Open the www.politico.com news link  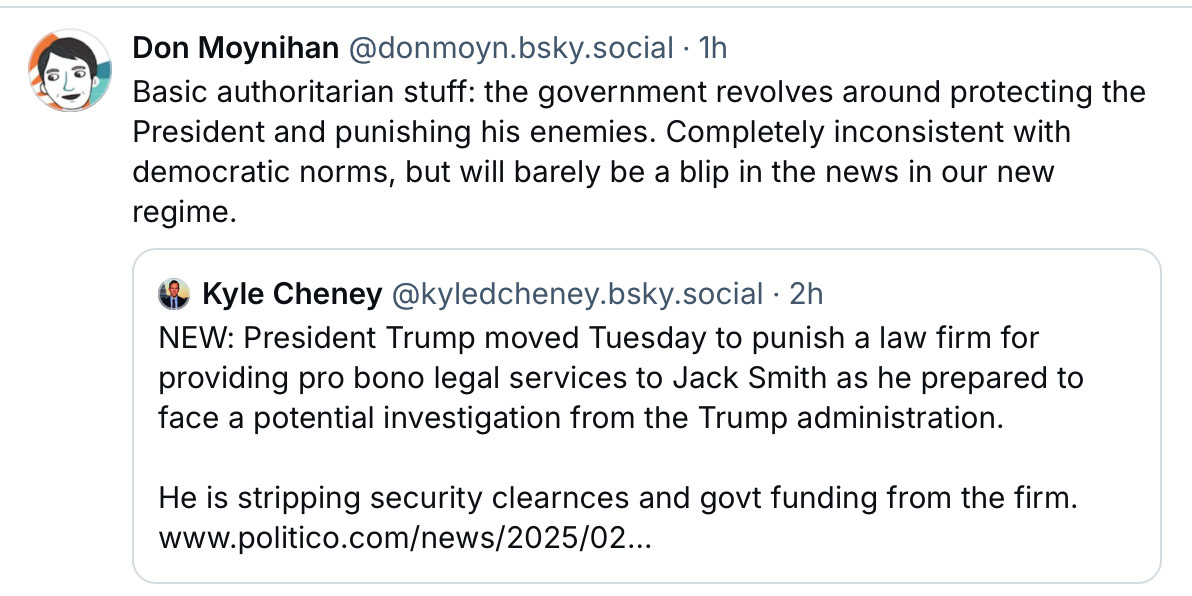[x=405, y=539]
